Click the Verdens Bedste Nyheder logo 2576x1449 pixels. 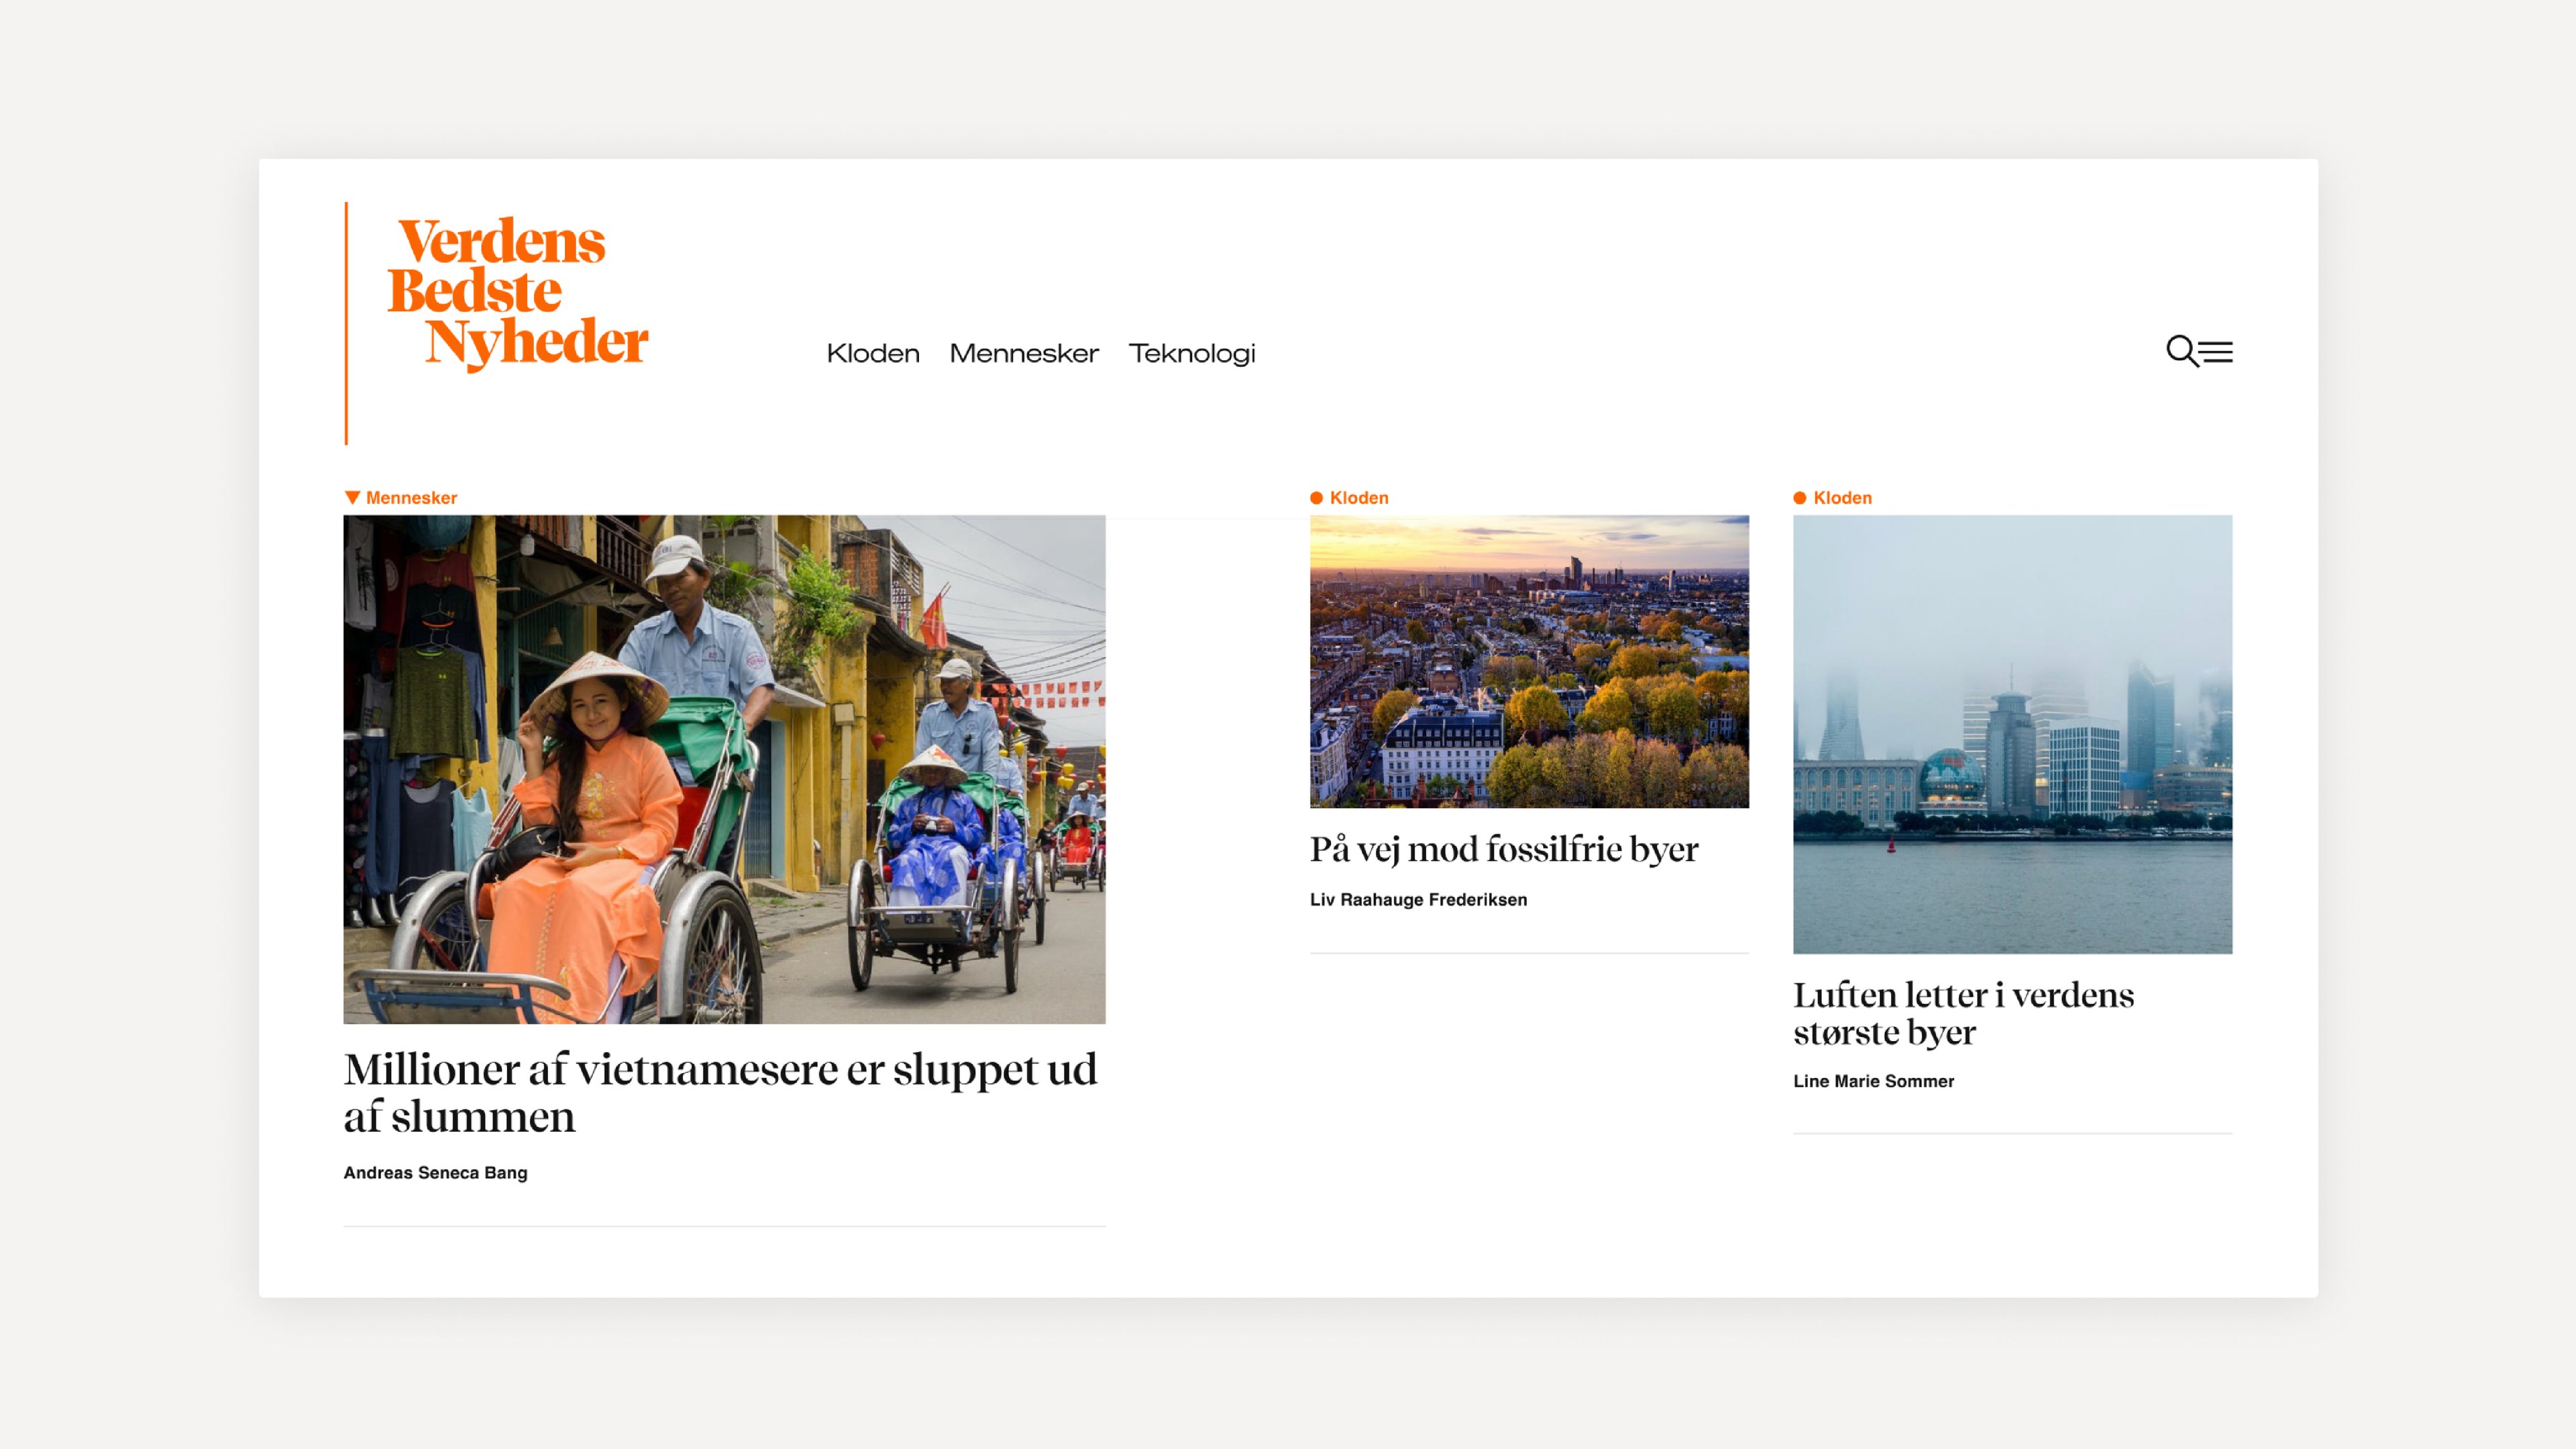tap(517, 292)
